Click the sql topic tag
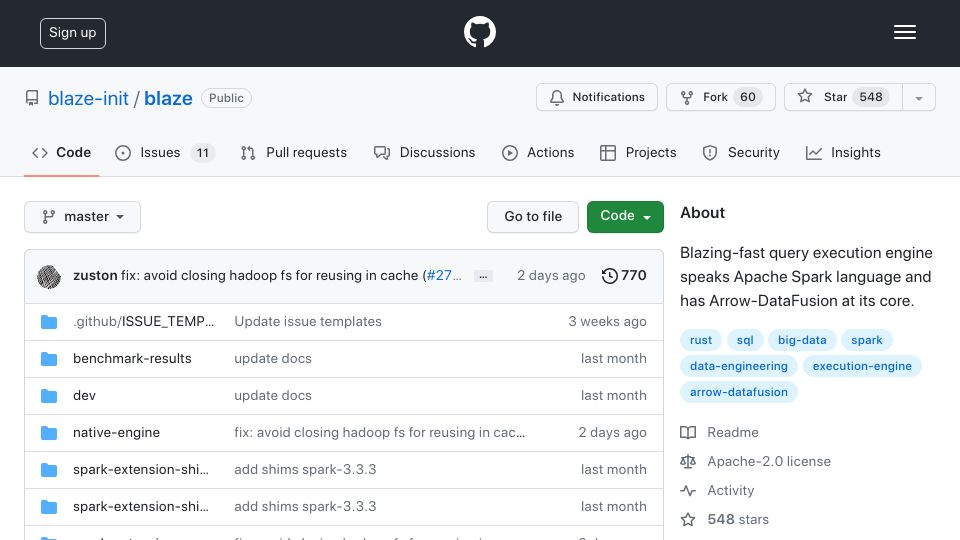The image size is (960, 540). point(745,340)
